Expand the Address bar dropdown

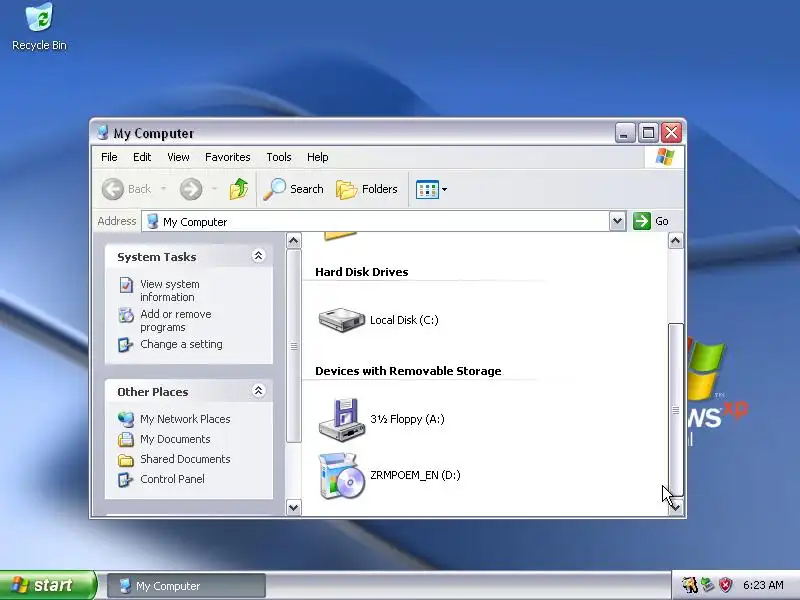click(x=617, y=221)
